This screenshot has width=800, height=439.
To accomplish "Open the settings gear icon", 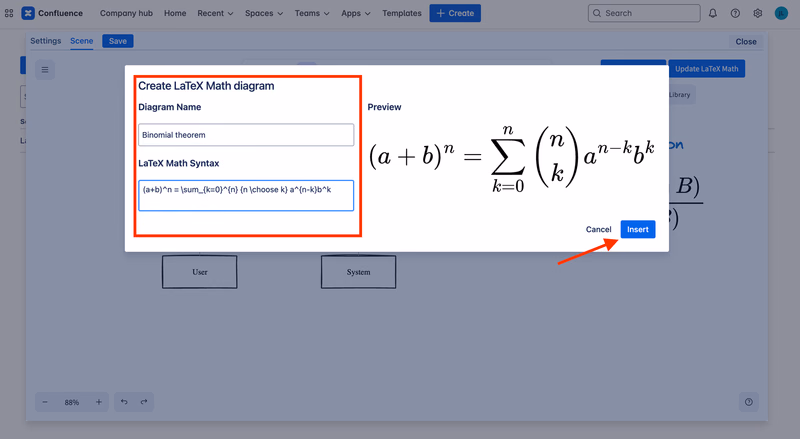I will 758,13.
